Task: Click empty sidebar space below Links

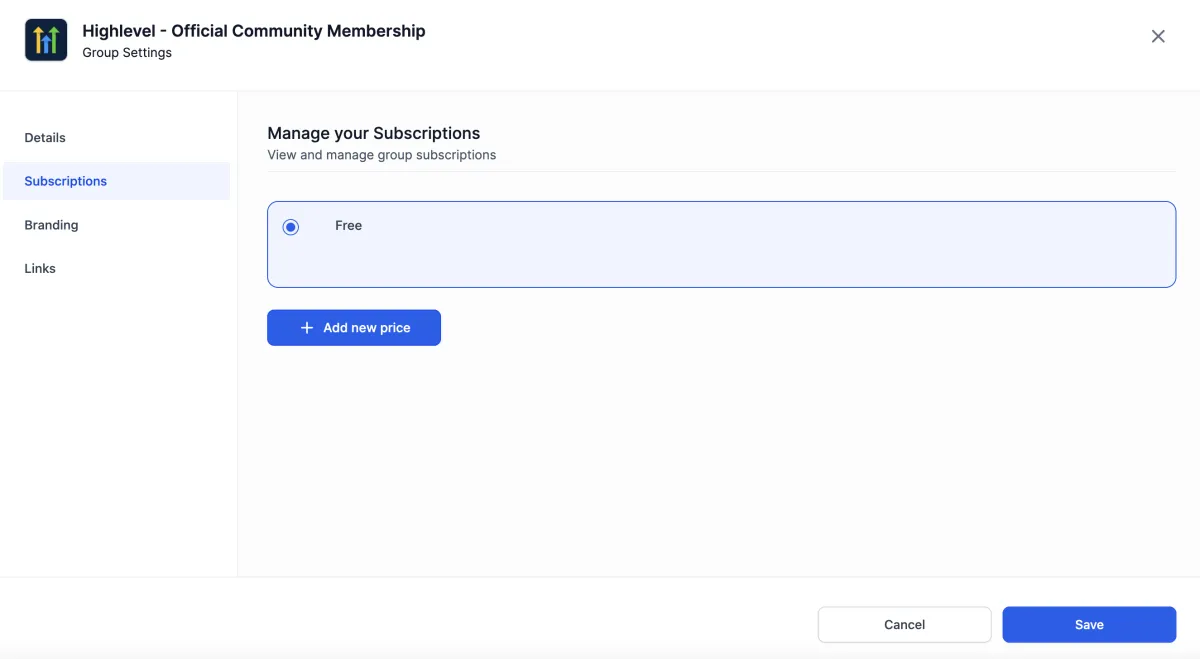Action: pos(118,420)
